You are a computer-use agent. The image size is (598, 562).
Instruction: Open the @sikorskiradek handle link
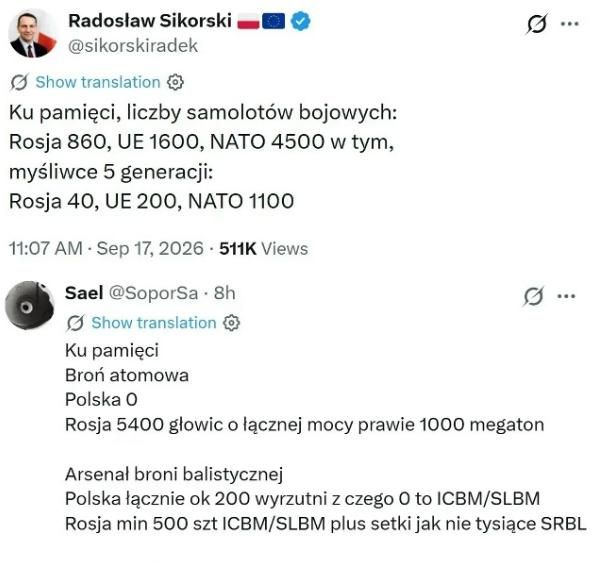click(x=133, y=46)
